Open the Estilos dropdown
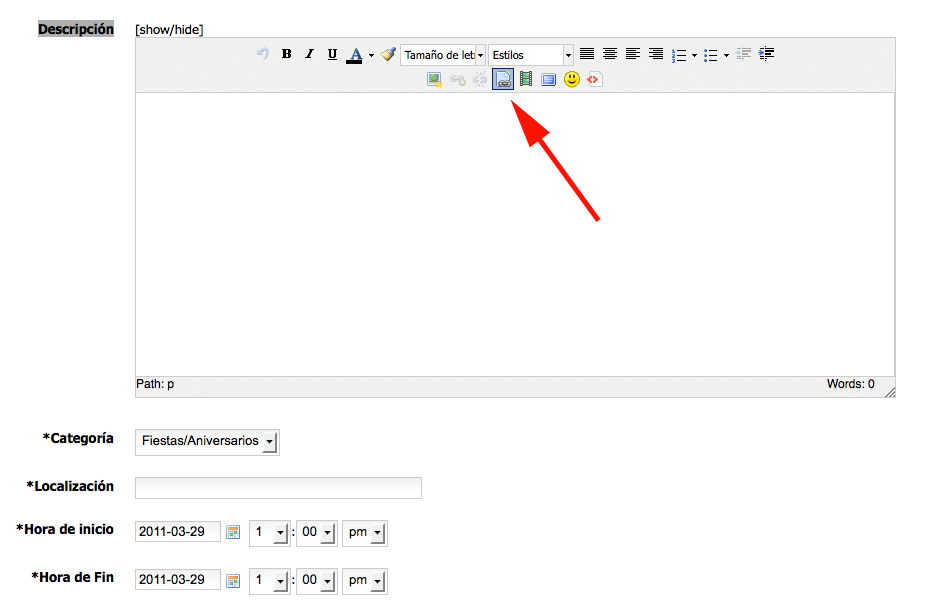This screenshot has width=936, height=607. coord(531,55)
